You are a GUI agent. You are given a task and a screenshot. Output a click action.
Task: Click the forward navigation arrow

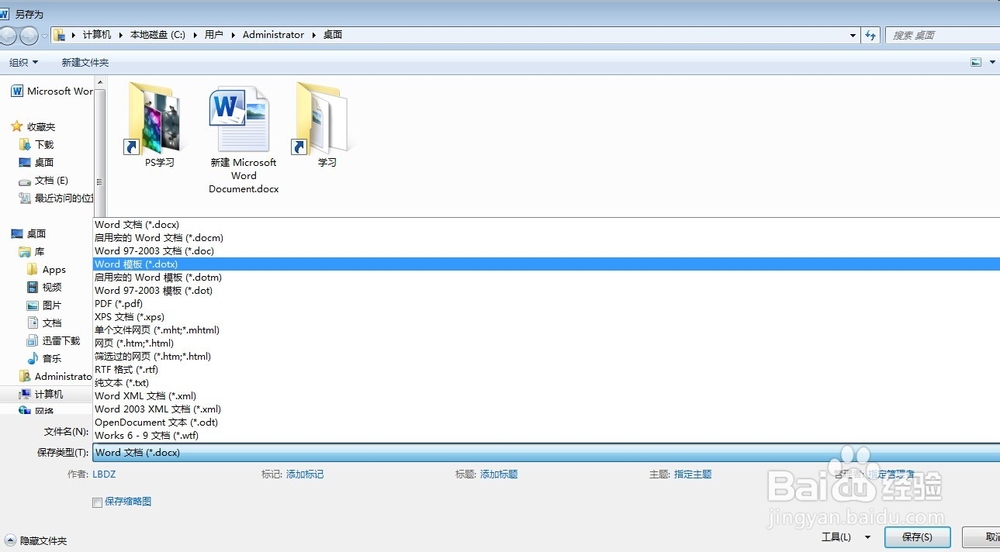tap(29, 36)
